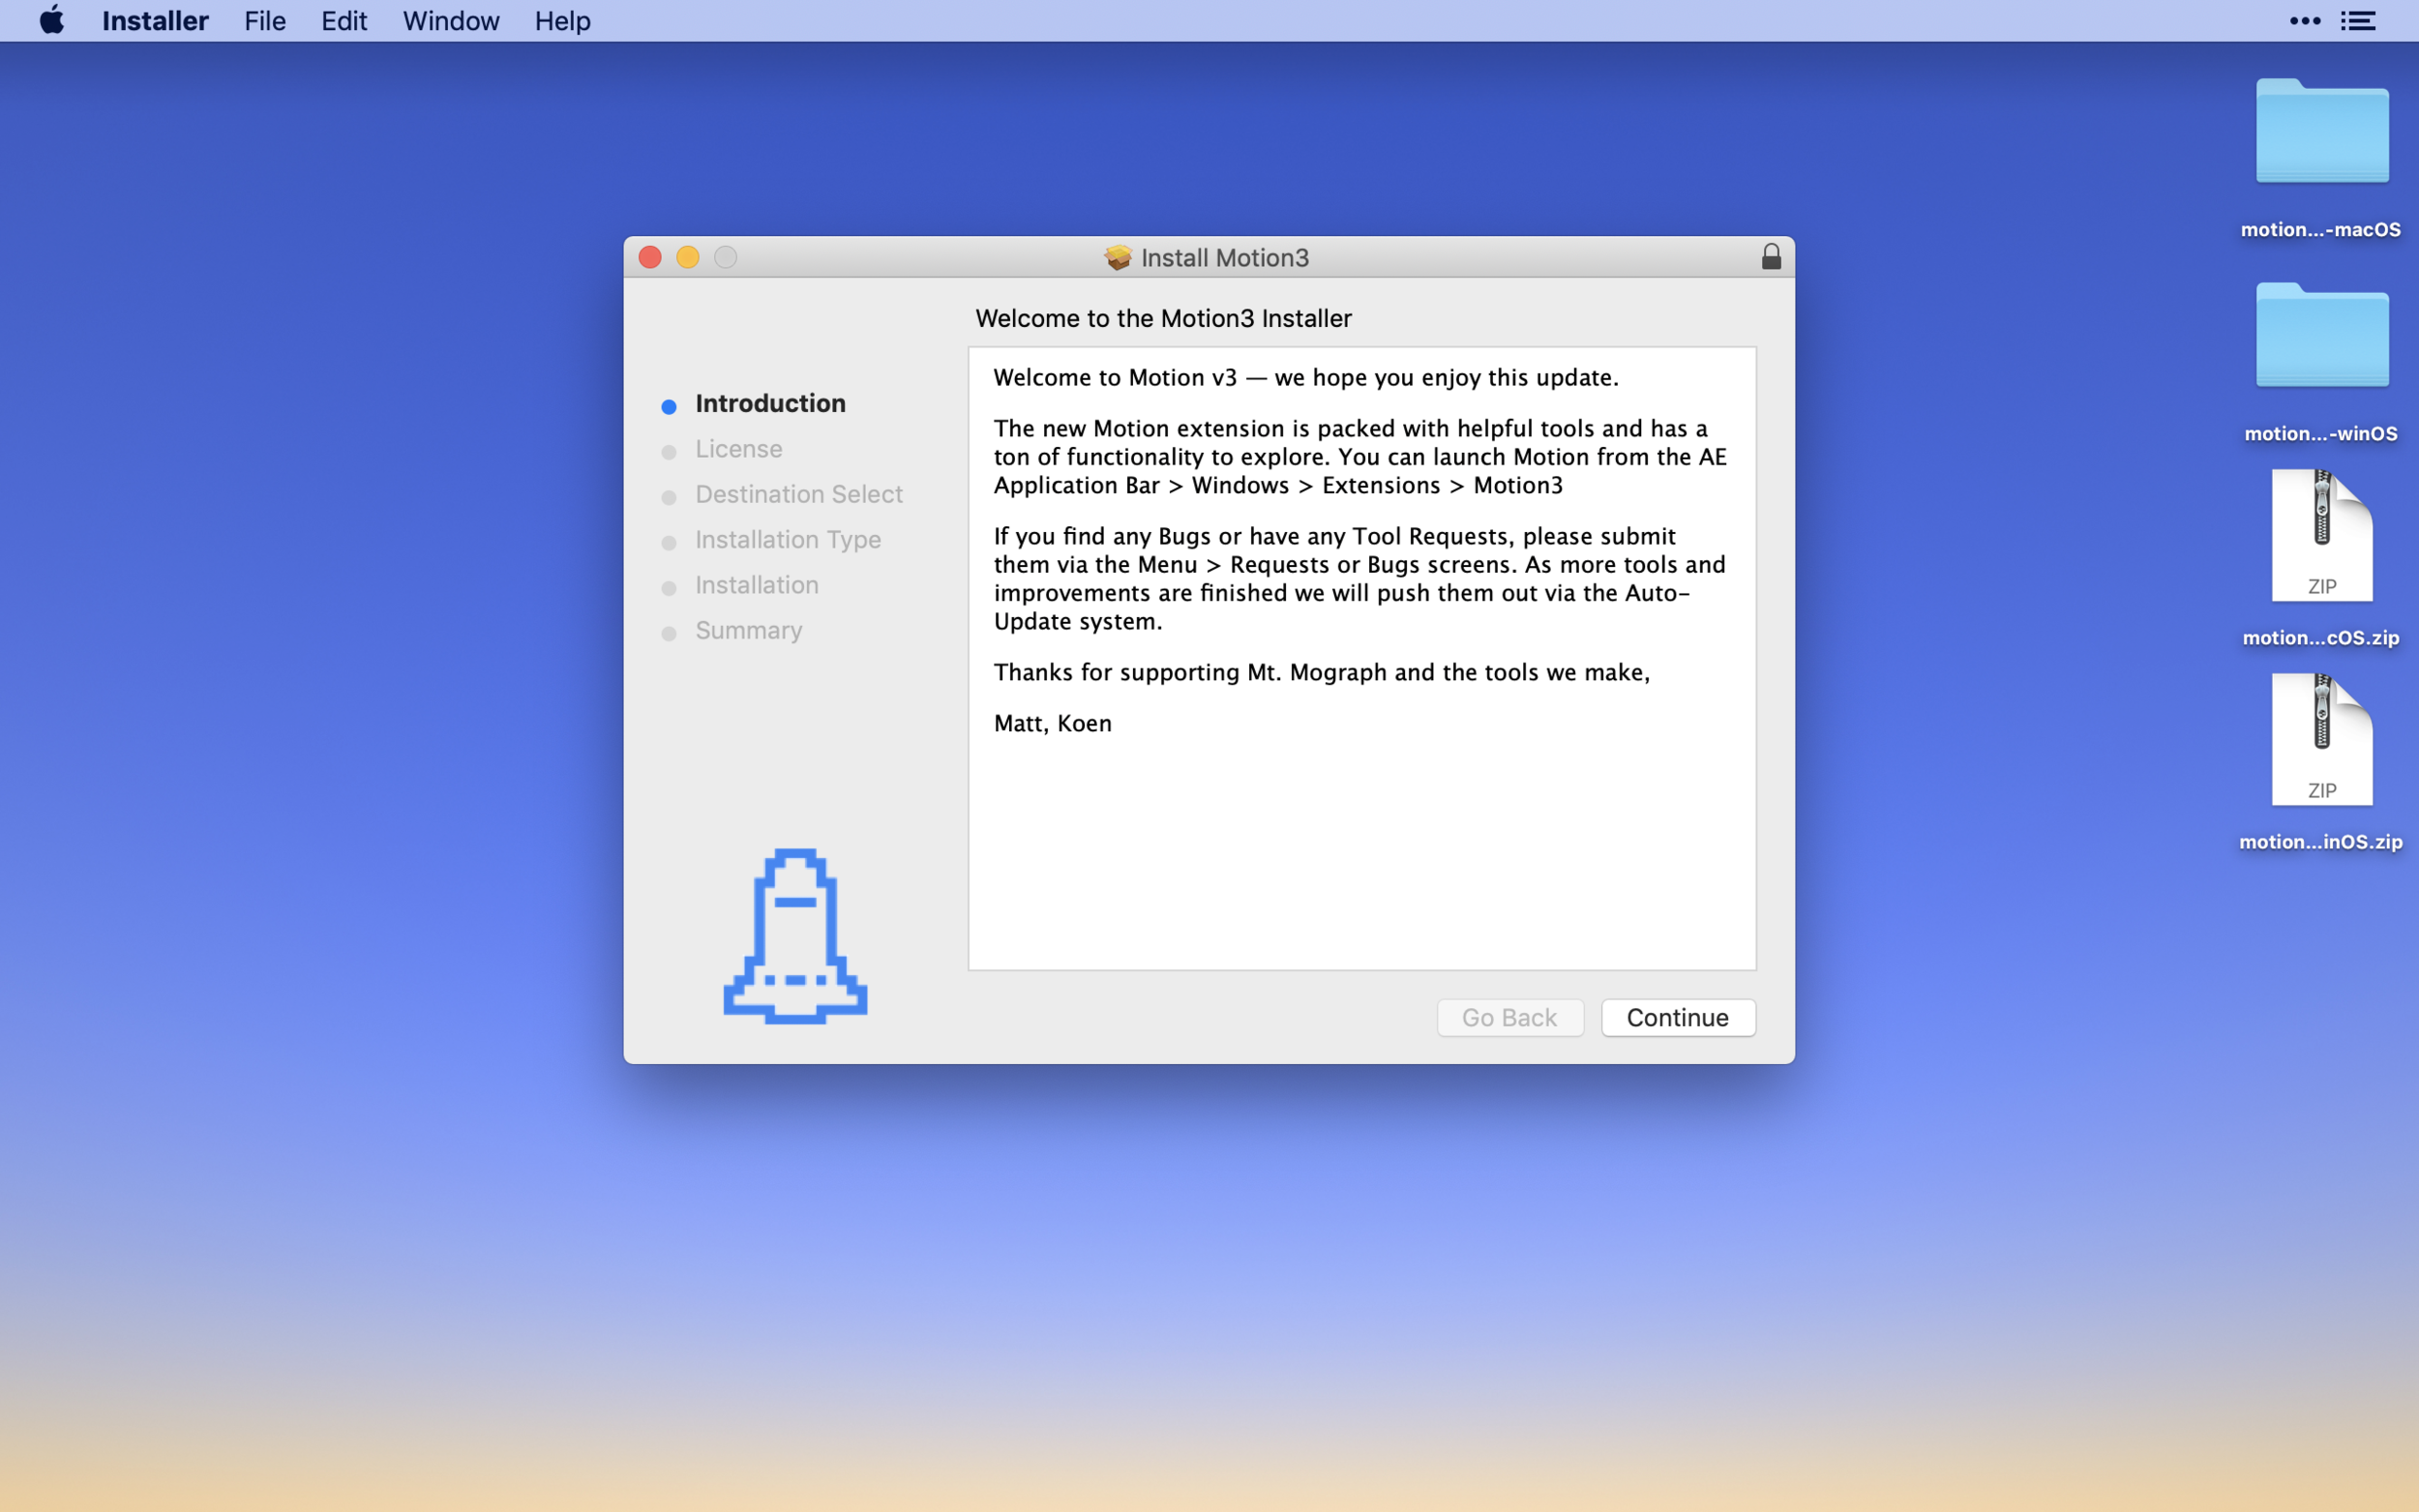Open the Apple menu

(x=52, y=20)
